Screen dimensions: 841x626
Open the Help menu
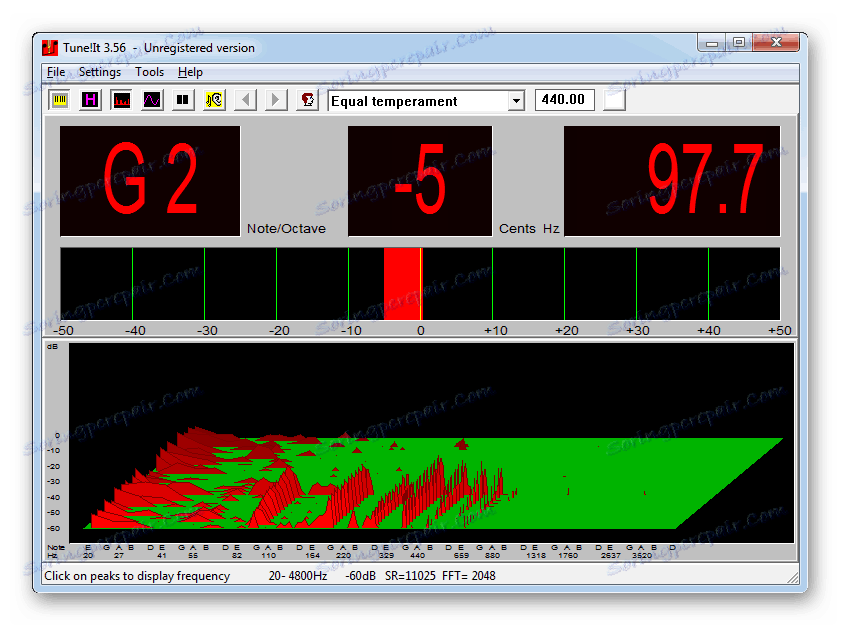[x=190, y=72]
